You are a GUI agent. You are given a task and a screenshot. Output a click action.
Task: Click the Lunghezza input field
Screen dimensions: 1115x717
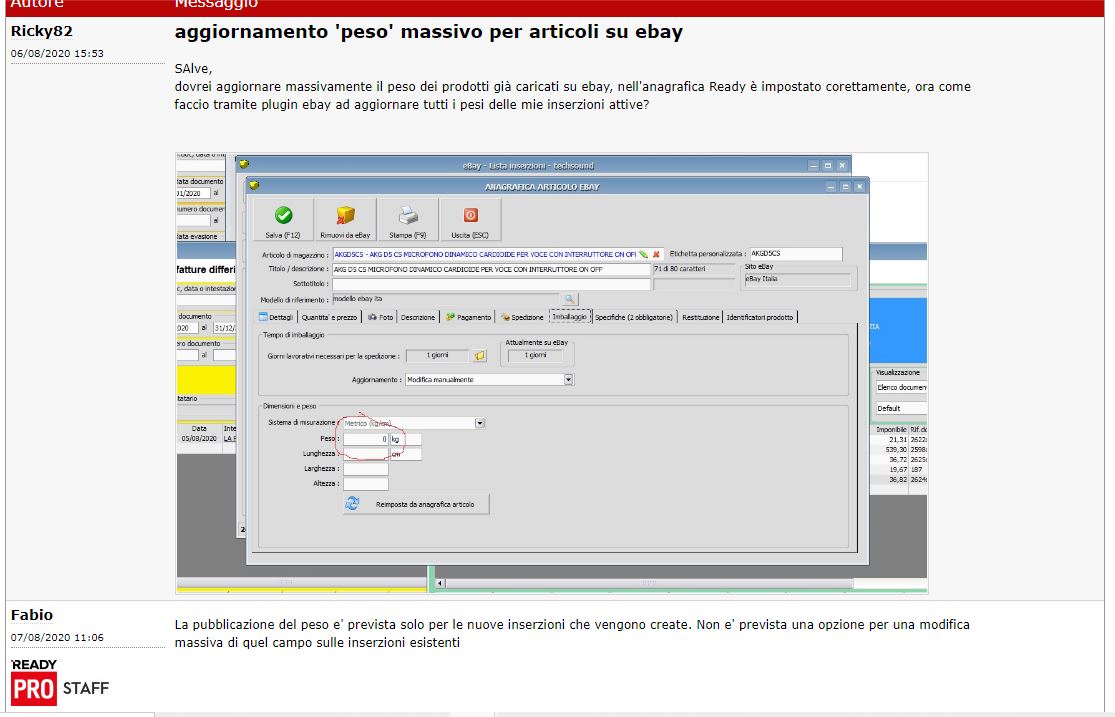coord(366,454)
